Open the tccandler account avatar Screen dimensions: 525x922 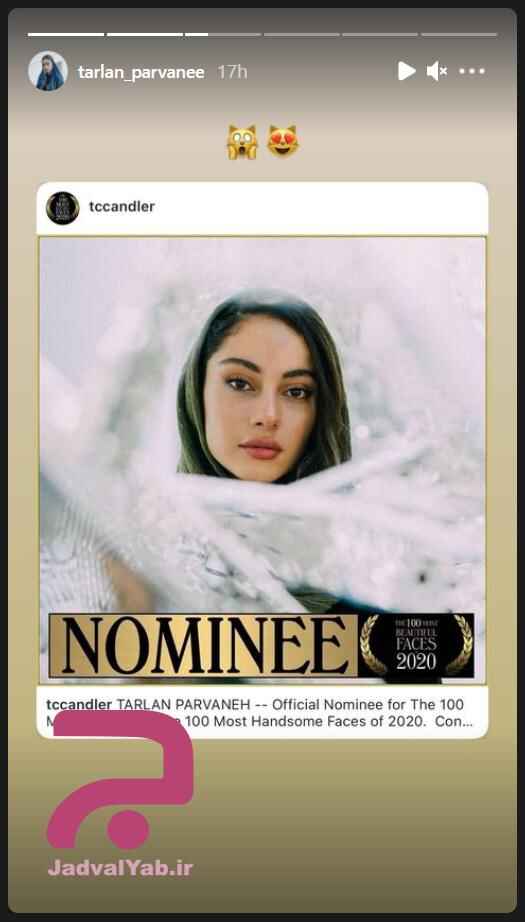[x=62, y=208]
